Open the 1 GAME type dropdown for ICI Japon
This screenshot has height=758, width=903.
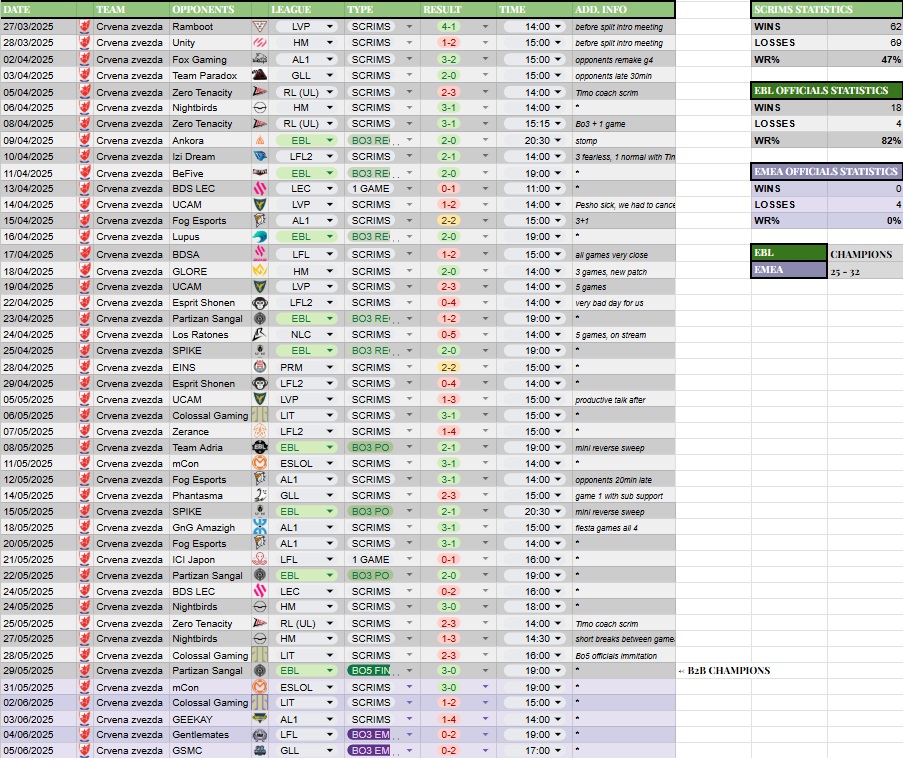tap(409, 559)
